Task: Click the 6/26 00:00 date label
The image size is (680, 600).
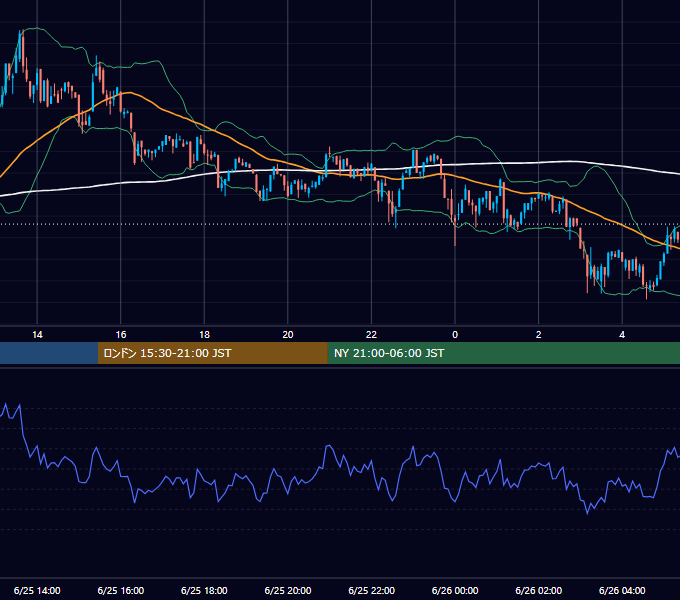Action: tap(455, 590)
